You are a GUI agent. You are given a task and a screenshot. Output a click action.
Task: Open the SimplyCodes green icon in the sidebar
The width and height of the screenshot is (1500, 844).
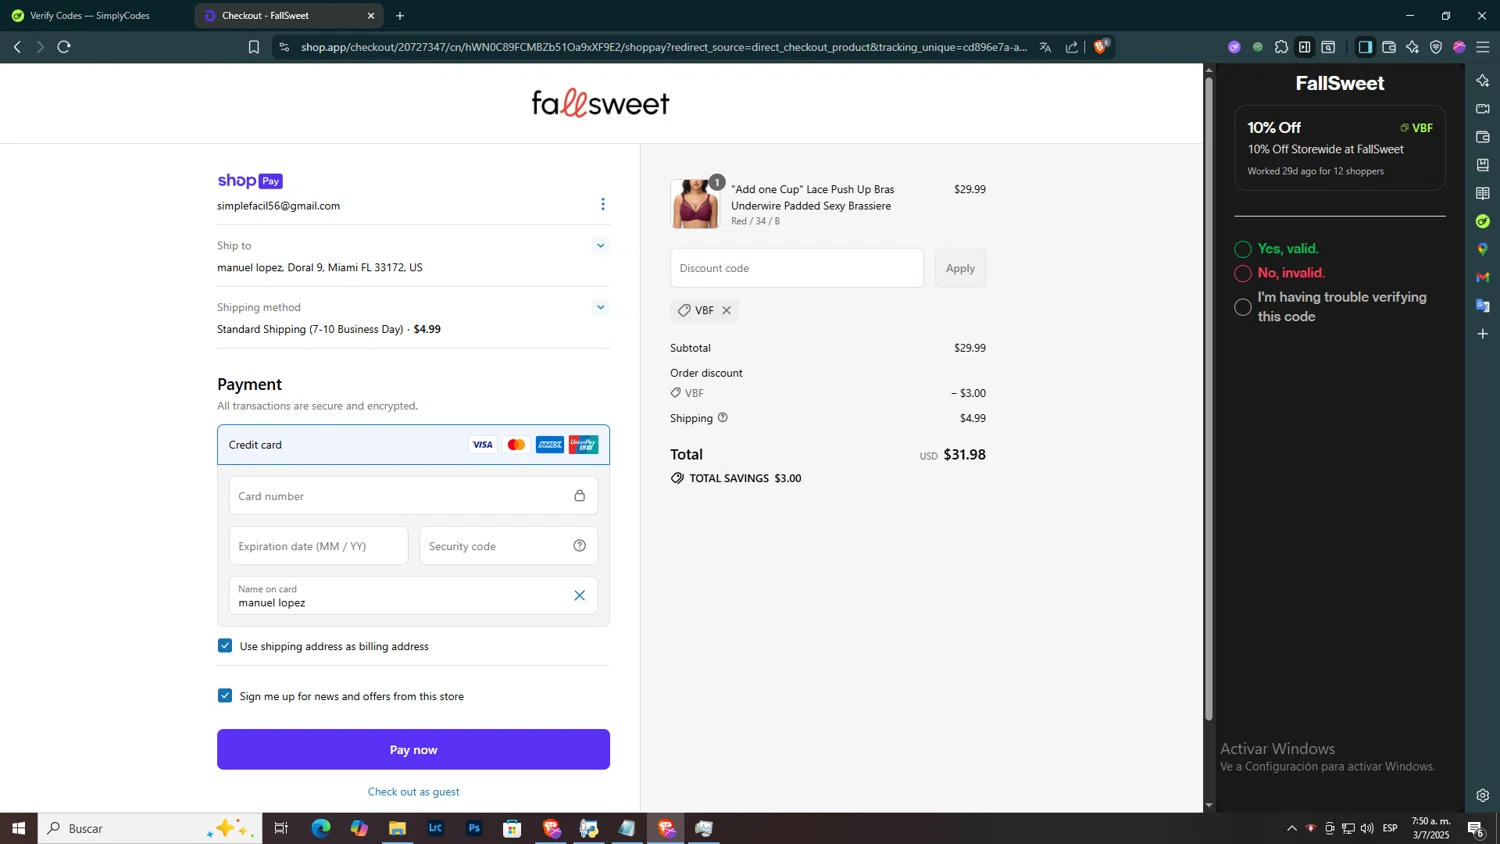[1483, 221]
